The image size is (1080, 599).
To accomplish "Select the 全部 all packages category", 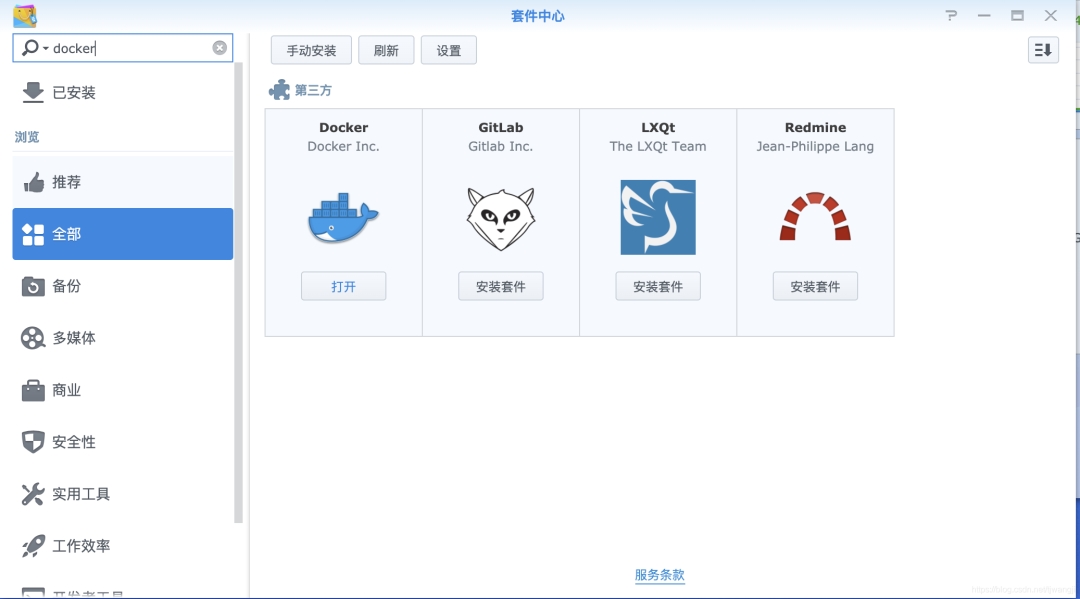I will (x=123, y=233).
